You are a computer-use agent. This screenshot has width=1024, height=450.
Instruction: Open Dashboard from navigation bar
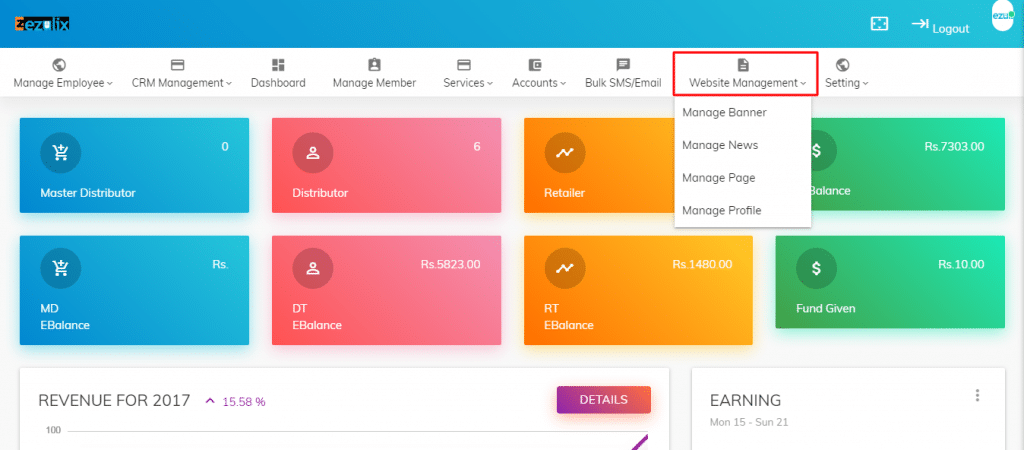(278, 83)
